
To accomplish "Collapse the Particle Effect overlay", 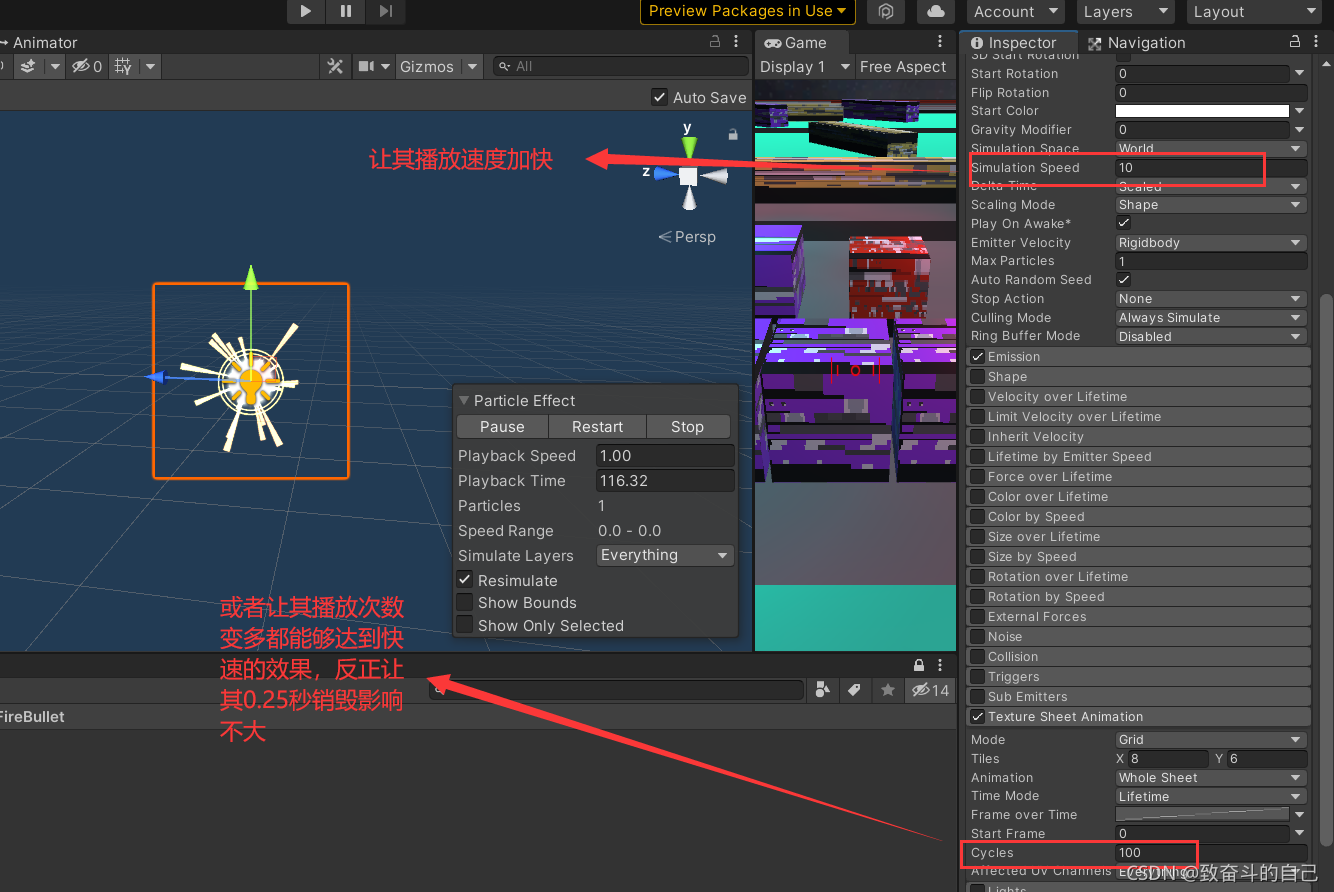I will (x=463, y=400).
